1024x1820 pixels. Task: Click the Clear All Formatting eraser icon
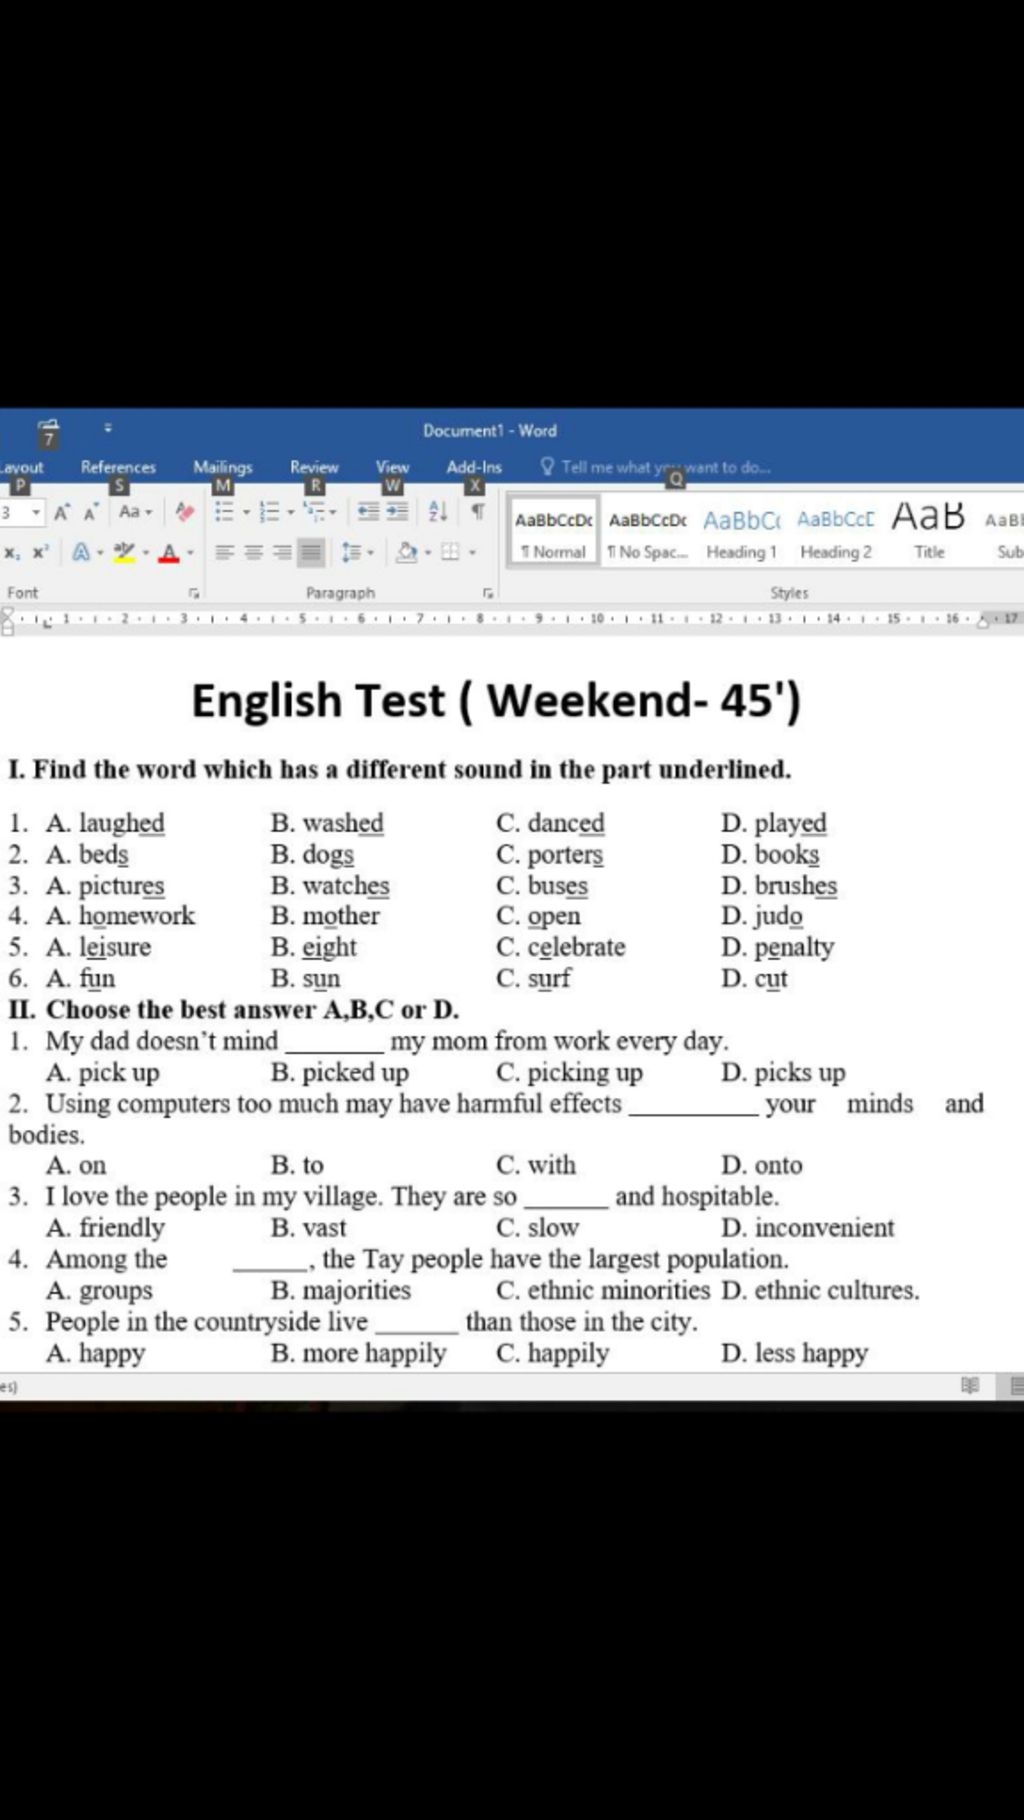point(184,512)
